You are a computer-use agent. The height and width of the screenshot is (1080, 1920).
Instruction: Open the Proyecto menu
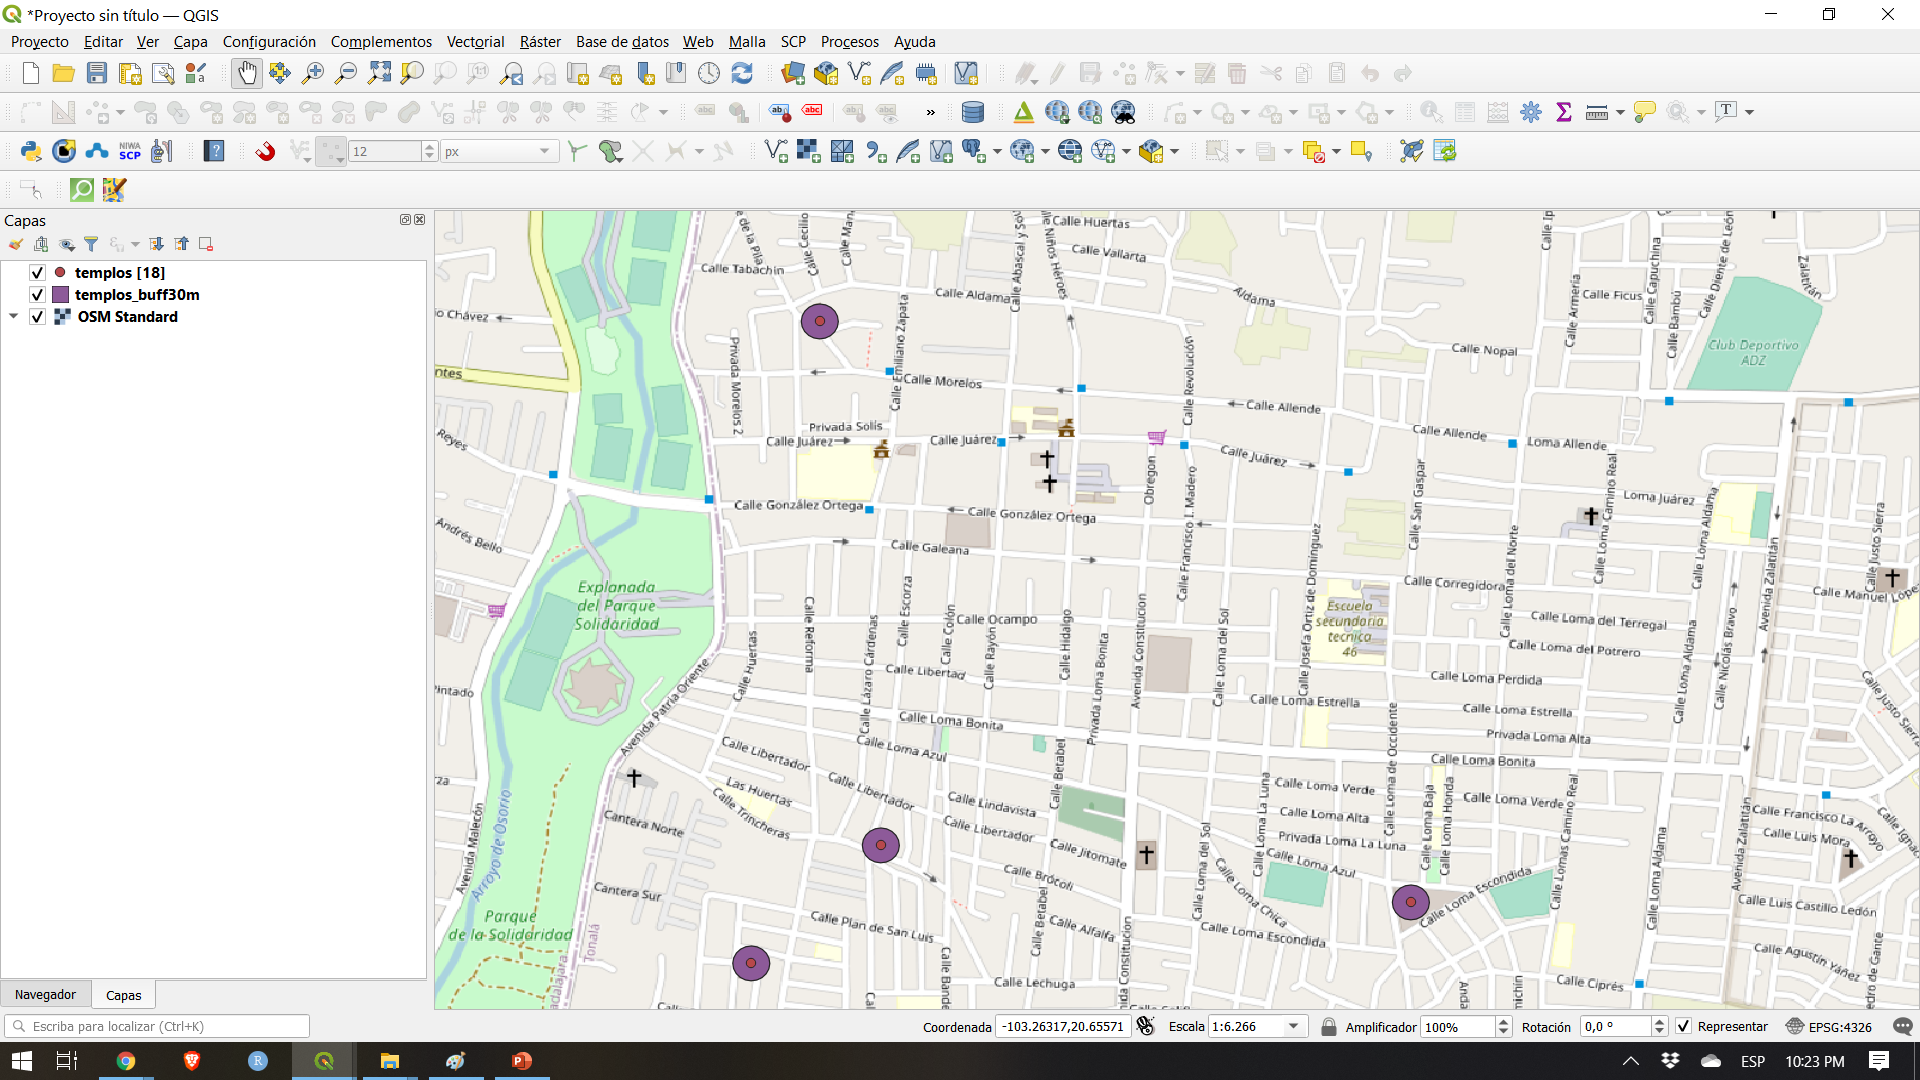click(40, 42)
